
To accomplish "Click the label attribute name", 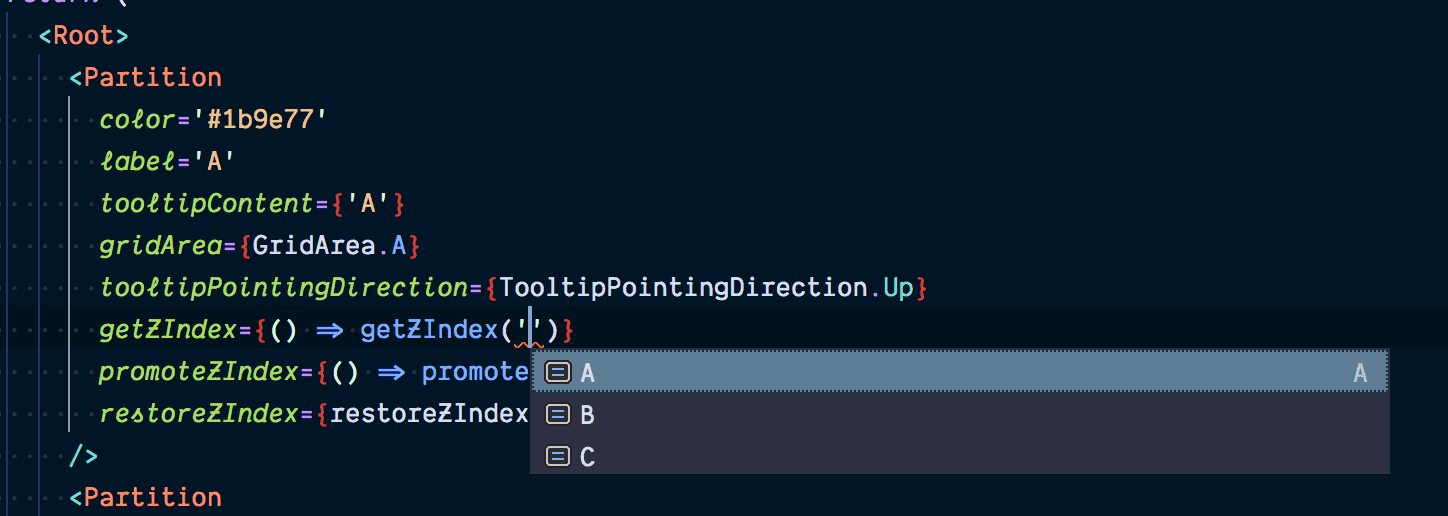I will pos(138,162).
